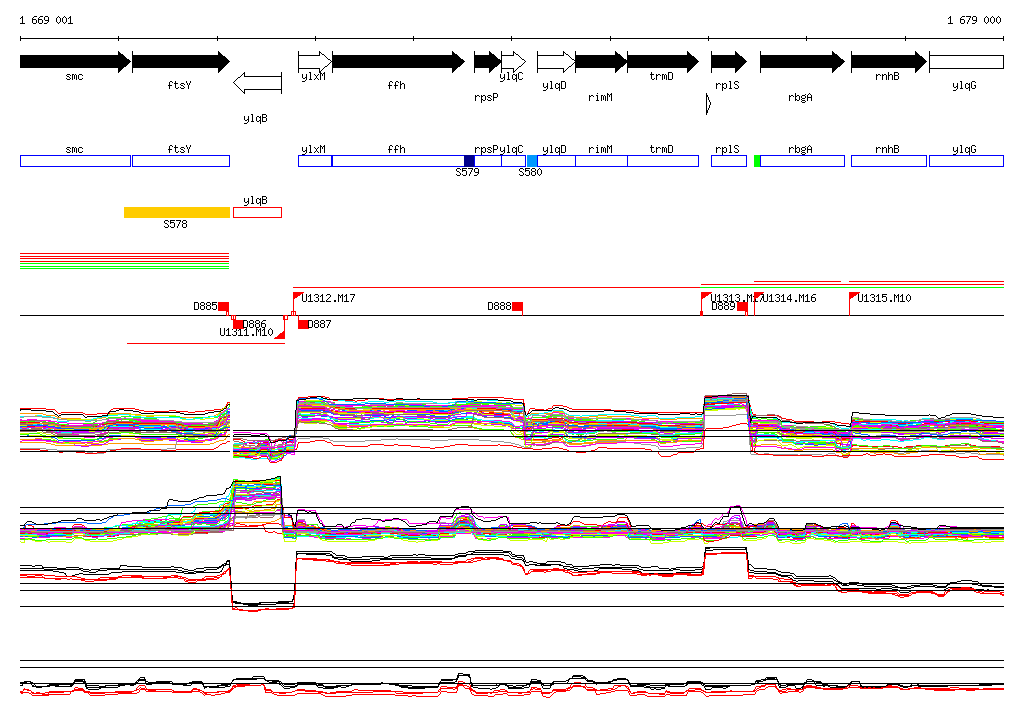Select the blue ylqG annotation box
The height and width of the screenshot is (714, 1024).
pos(967,161)
